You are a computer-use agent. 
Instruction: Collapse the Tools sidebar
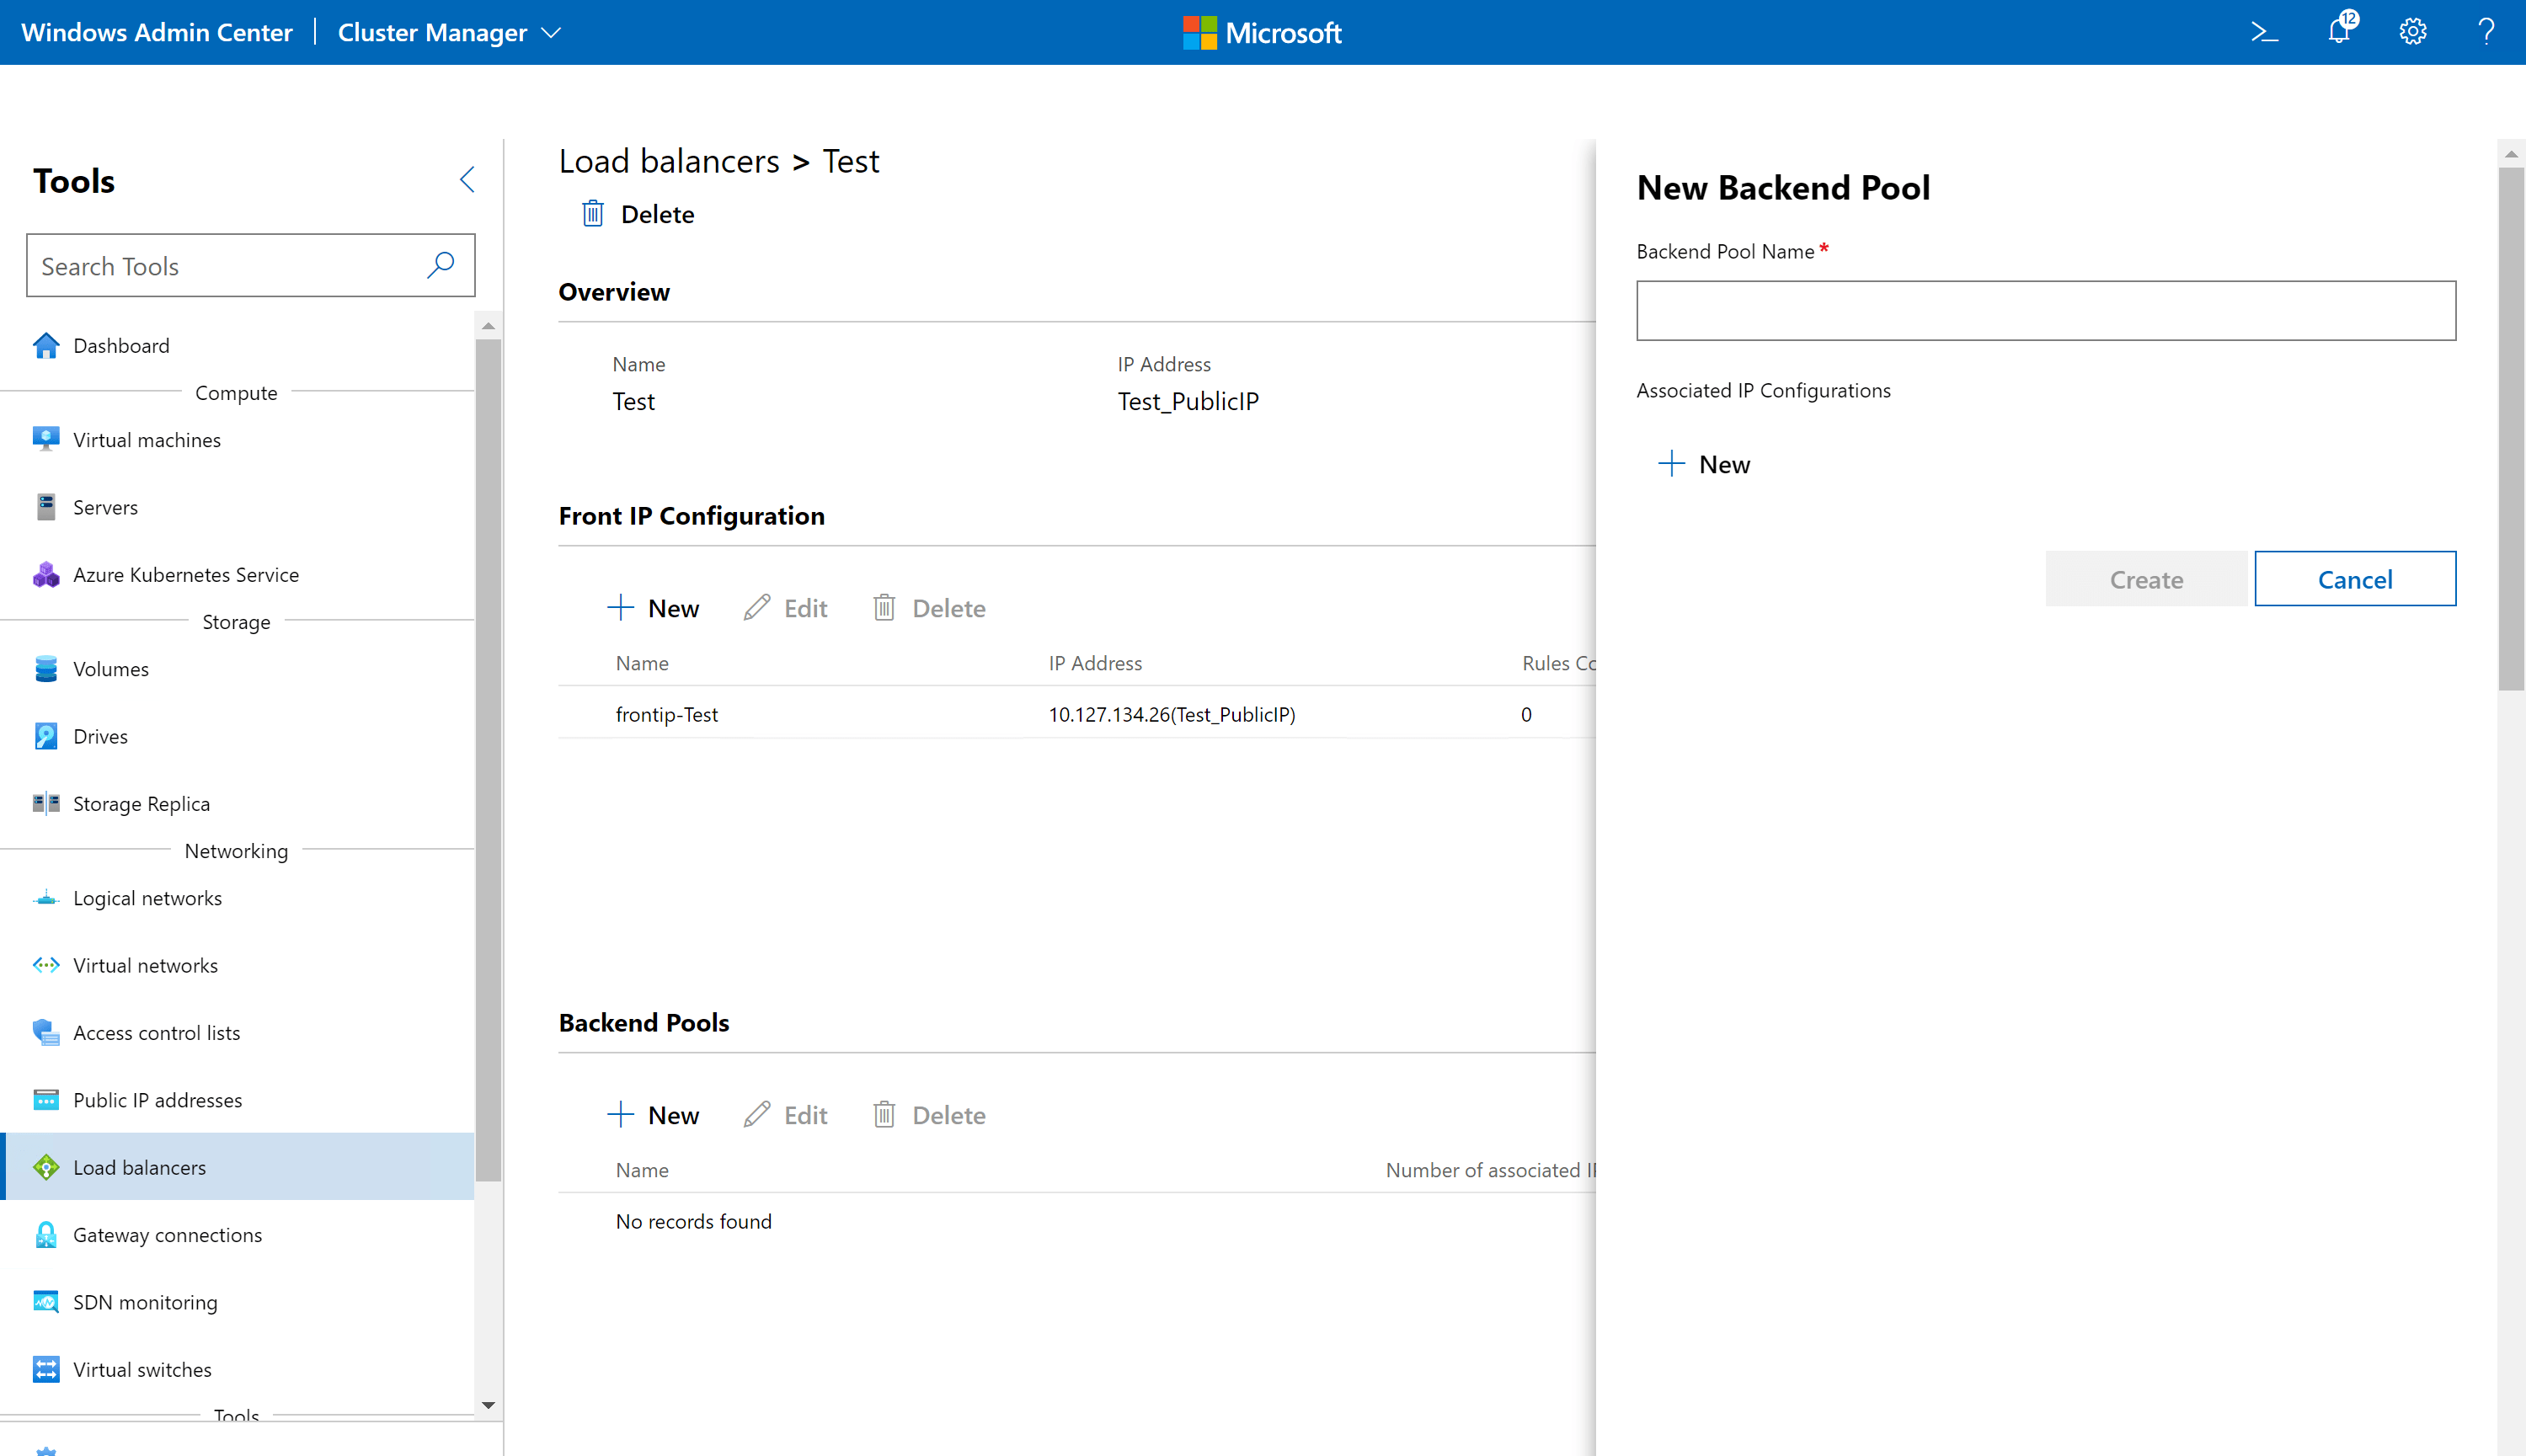[x=467, y=179]
